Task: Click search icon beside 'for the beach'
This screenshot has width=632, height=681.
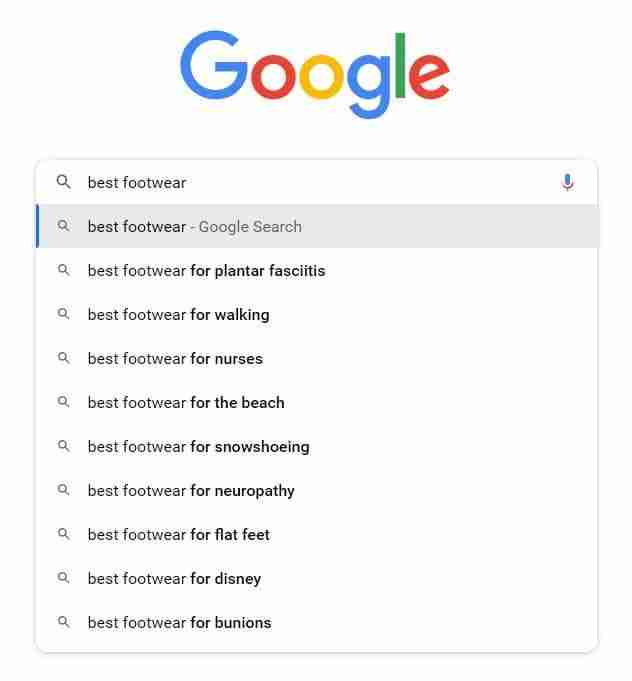Action: click(x=64, y=402)
